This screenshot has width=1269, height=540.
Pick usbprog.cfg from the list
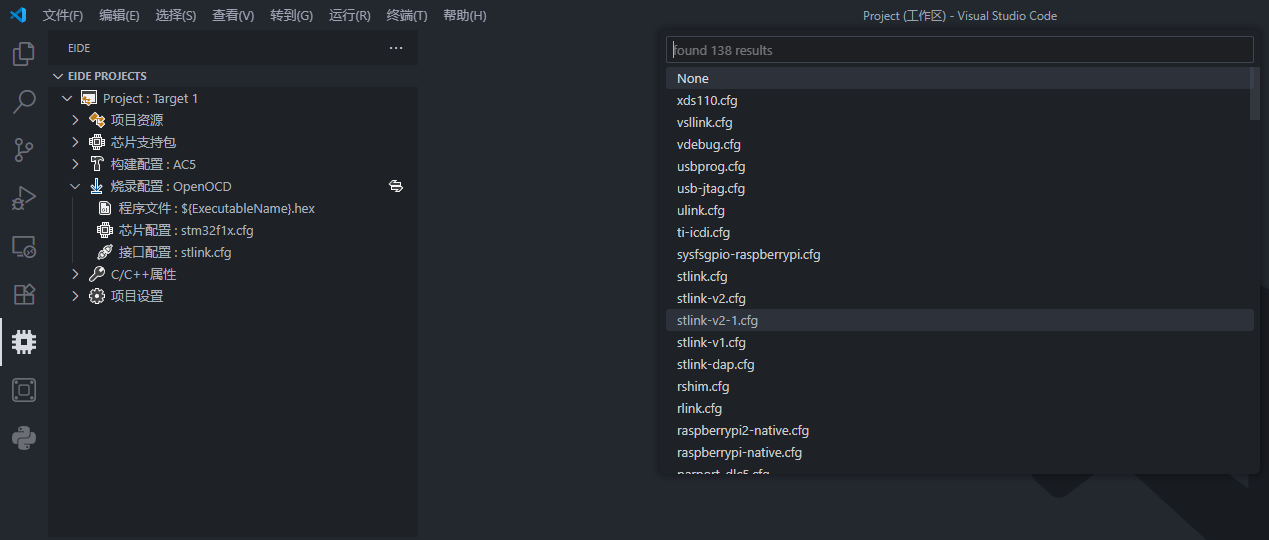tap(958, 166)
